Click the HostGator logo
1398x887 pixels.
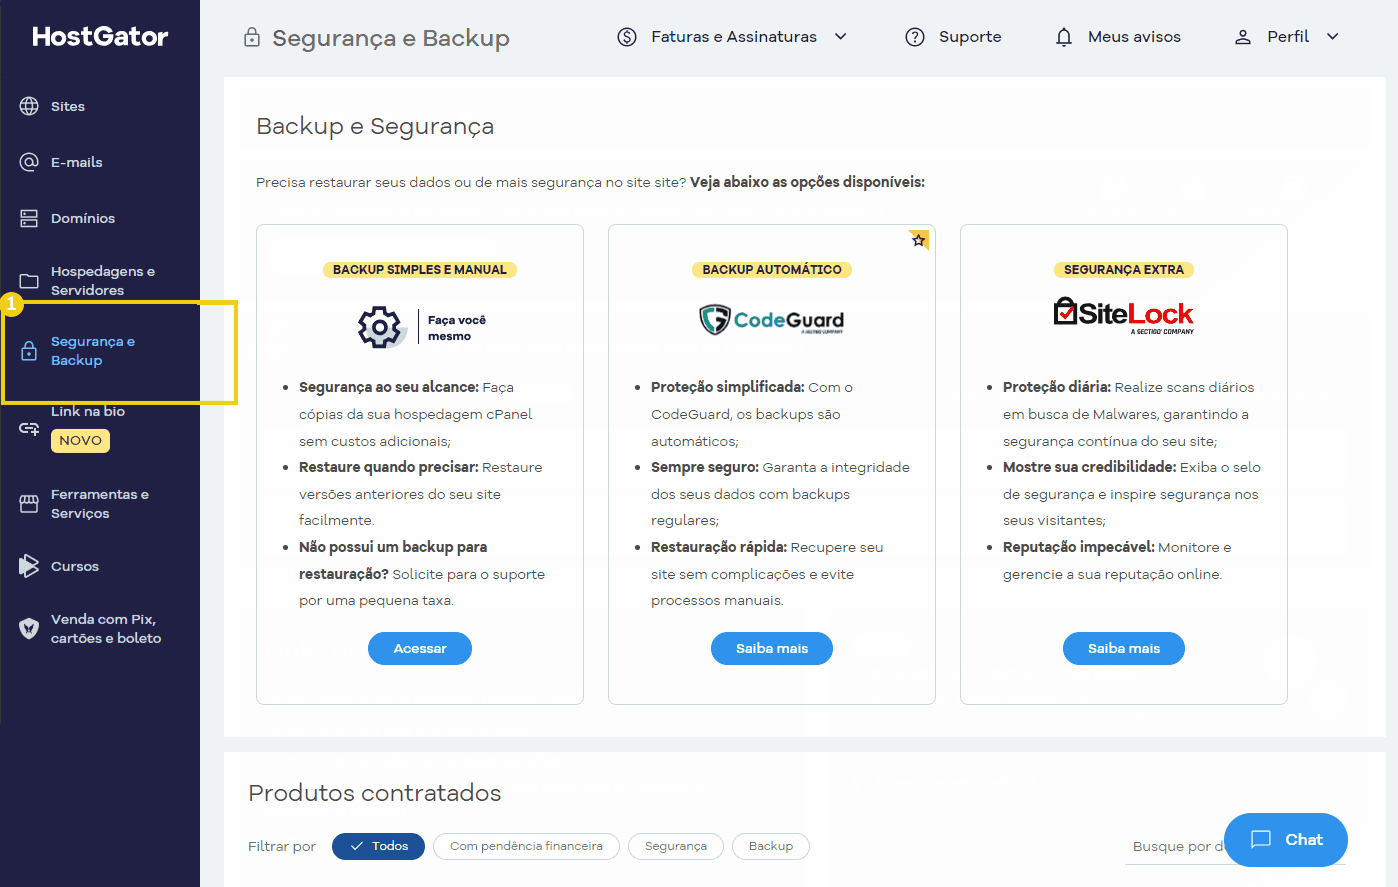[x=100, y=37]
